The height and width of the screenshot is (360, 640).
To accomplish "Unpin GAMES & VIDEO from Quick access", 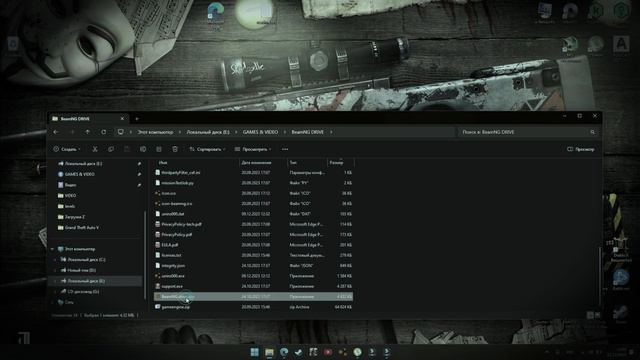I will click(139, 174).
